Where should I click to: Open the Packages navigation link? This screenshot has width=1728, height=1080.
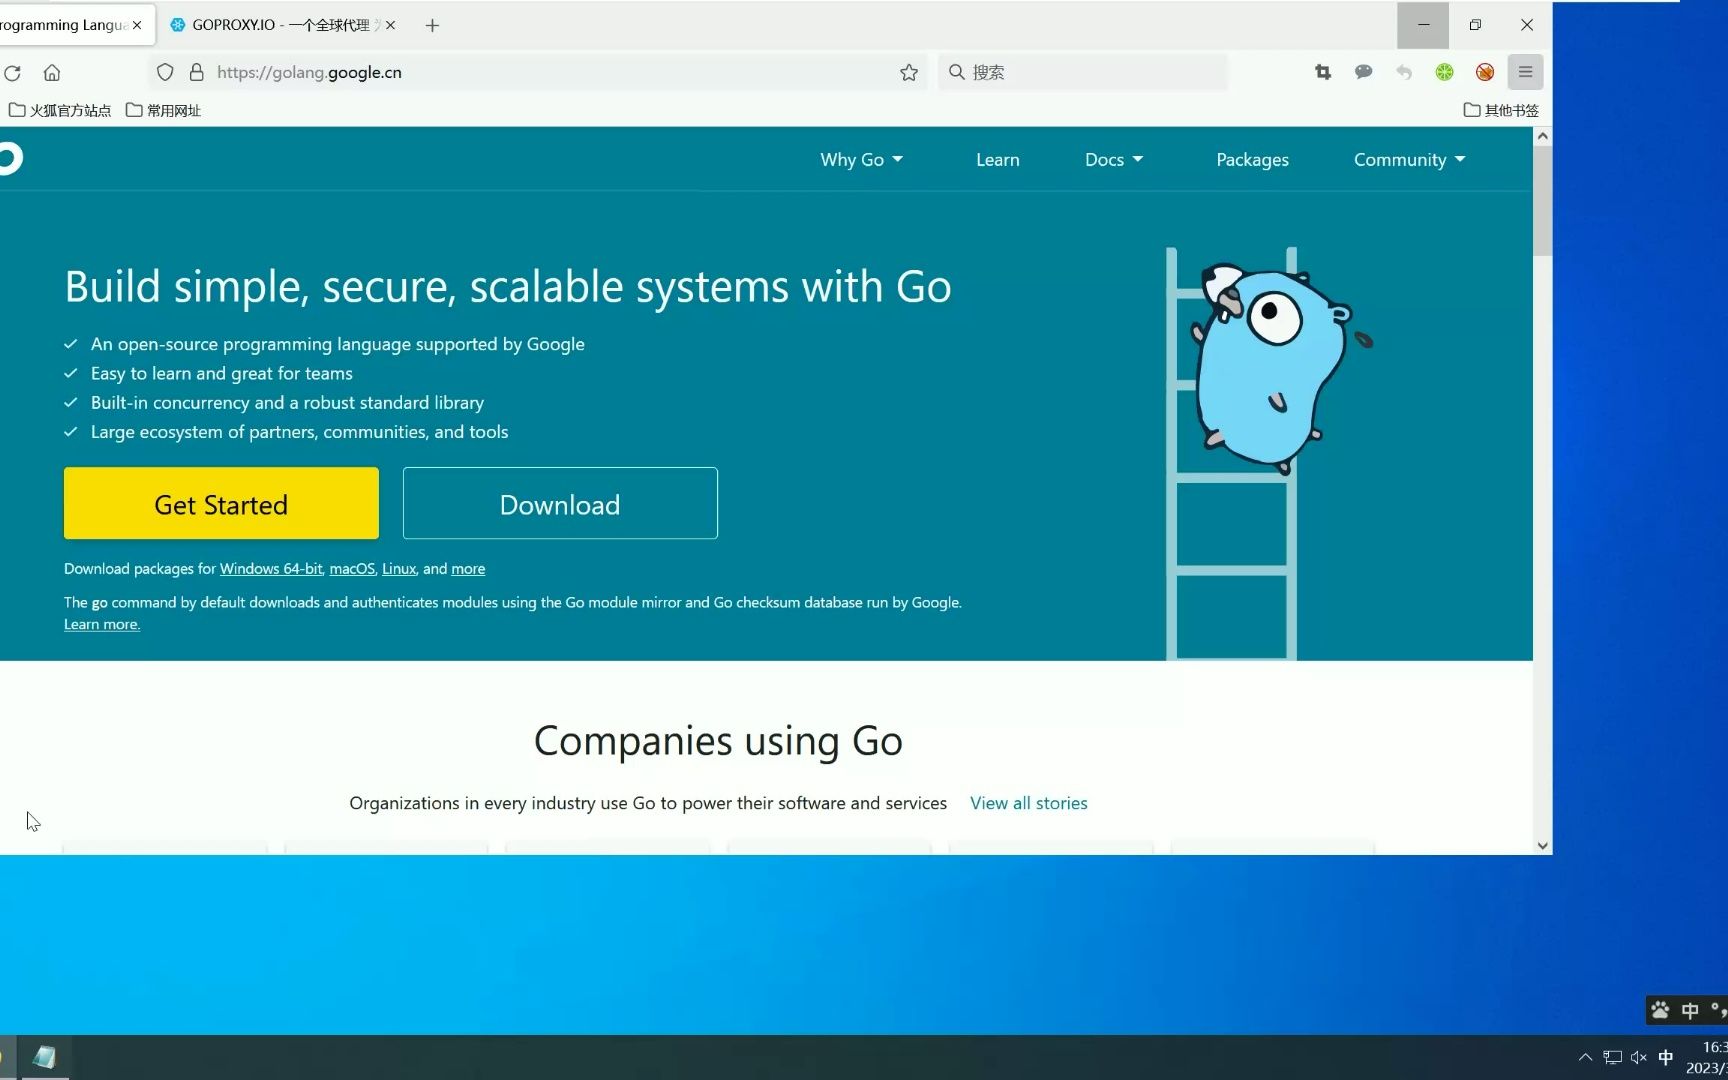click(1252, 160)
